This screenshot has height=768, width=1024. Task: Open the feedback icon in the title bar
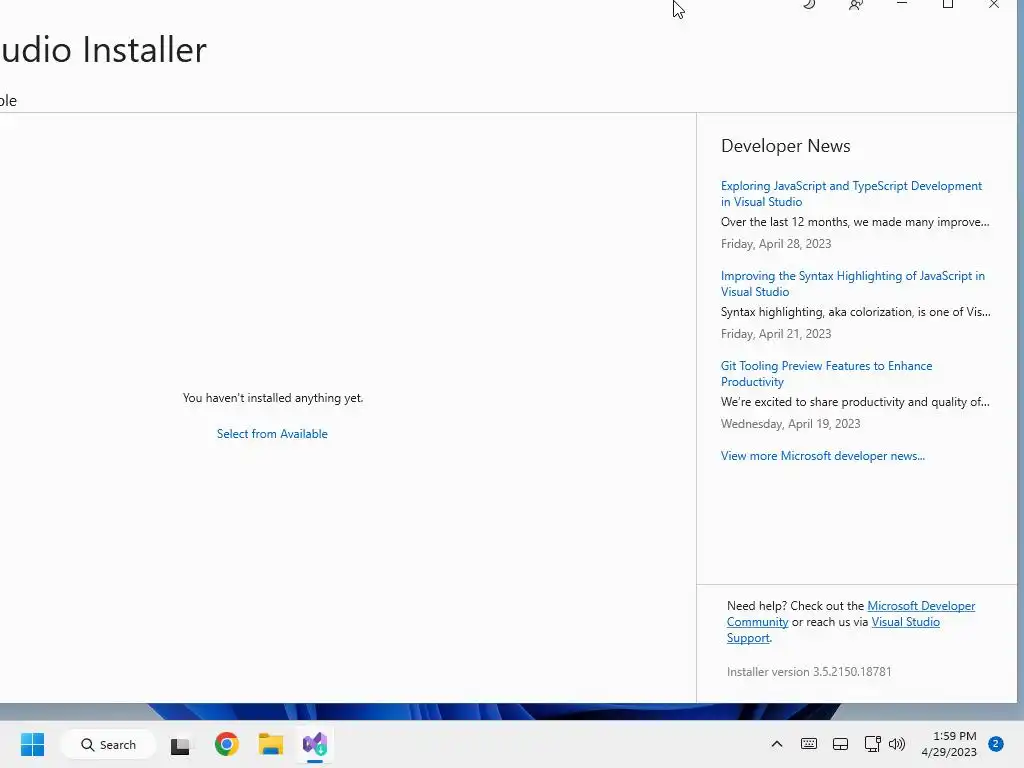click(x=856, y=5)
